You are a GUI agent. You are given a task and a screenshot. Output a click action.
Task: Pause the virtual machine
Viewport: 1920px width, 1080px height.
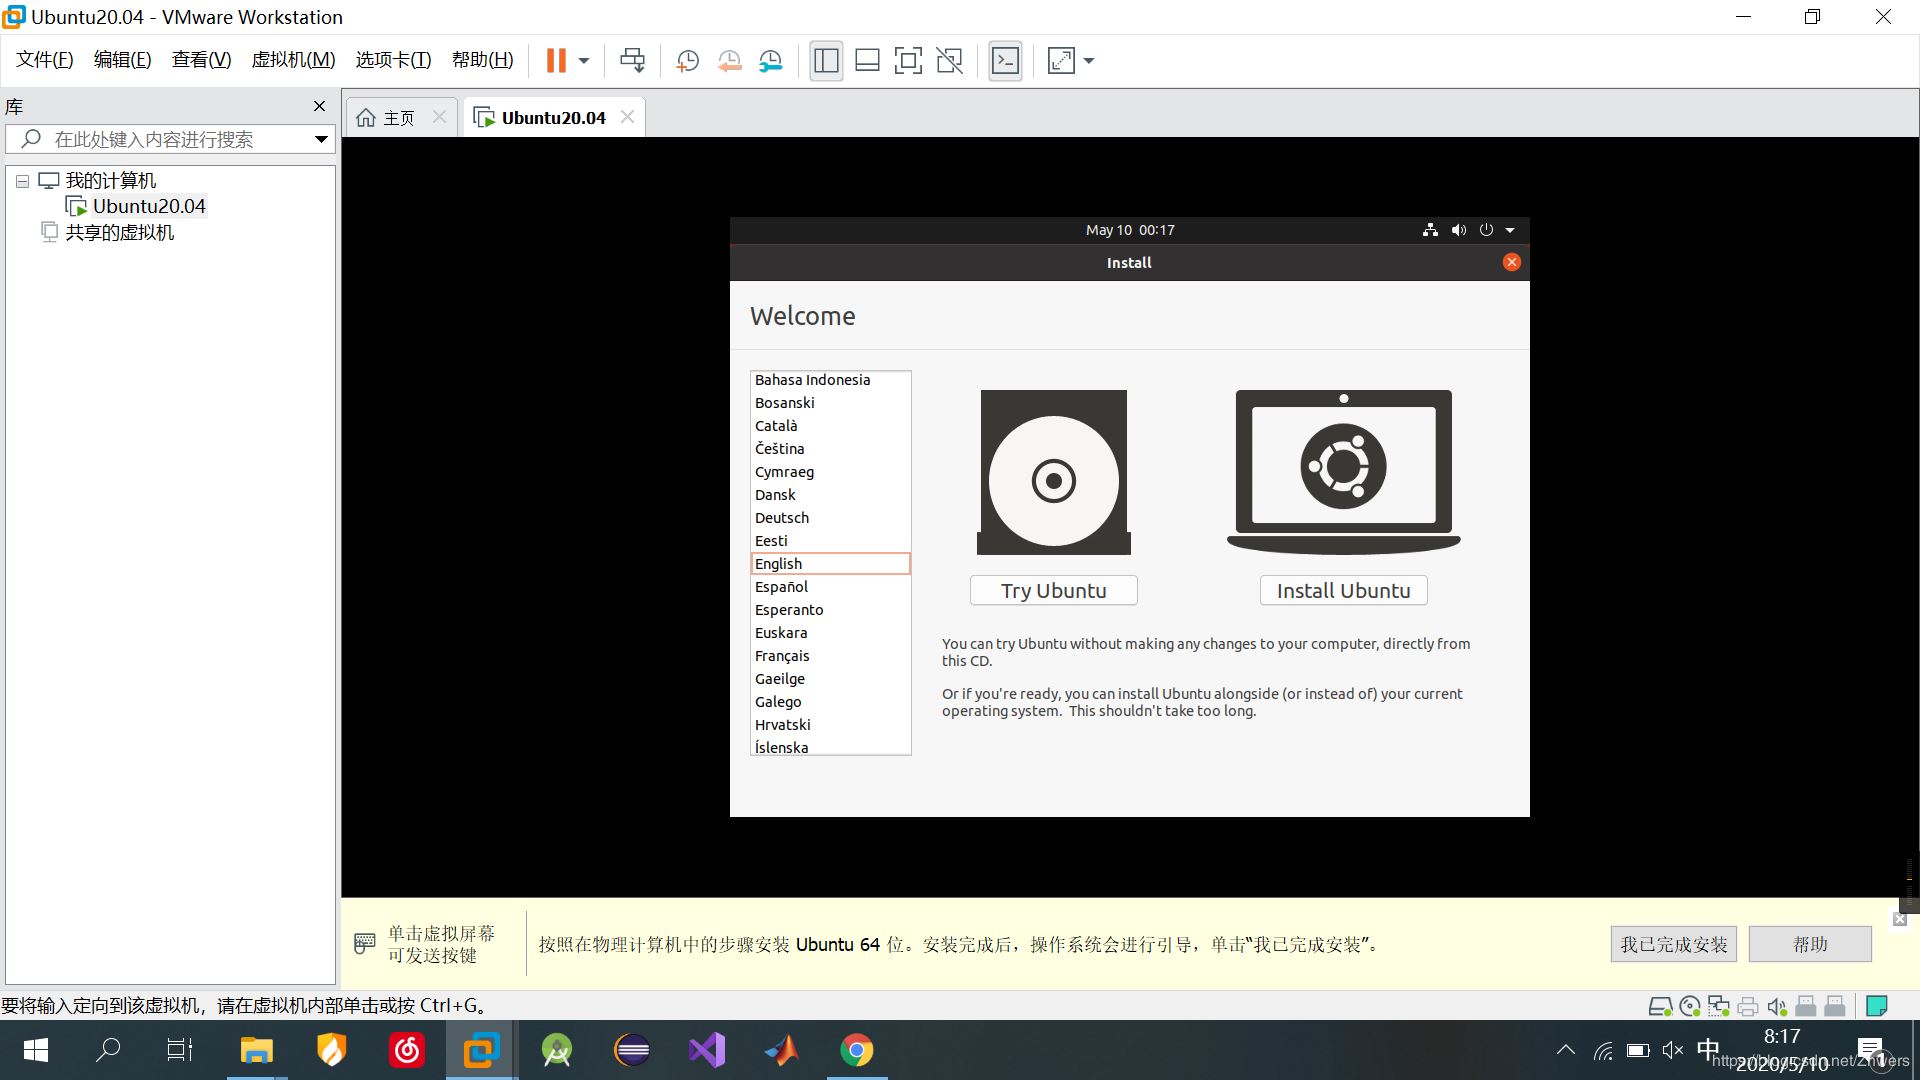(x=556, y=61)
